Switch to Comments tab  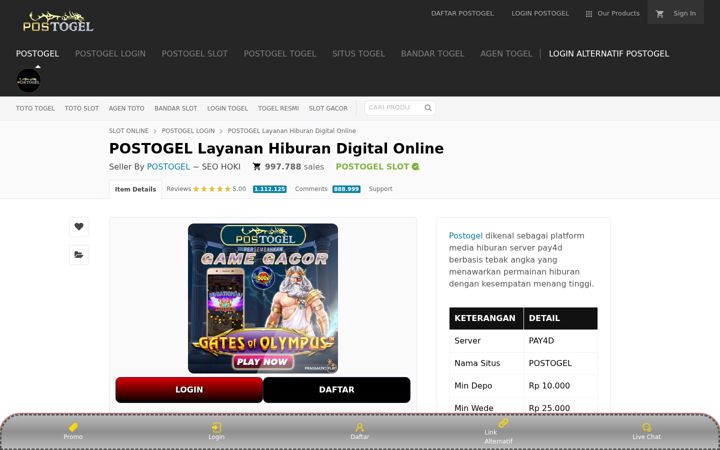click(311, 189)
